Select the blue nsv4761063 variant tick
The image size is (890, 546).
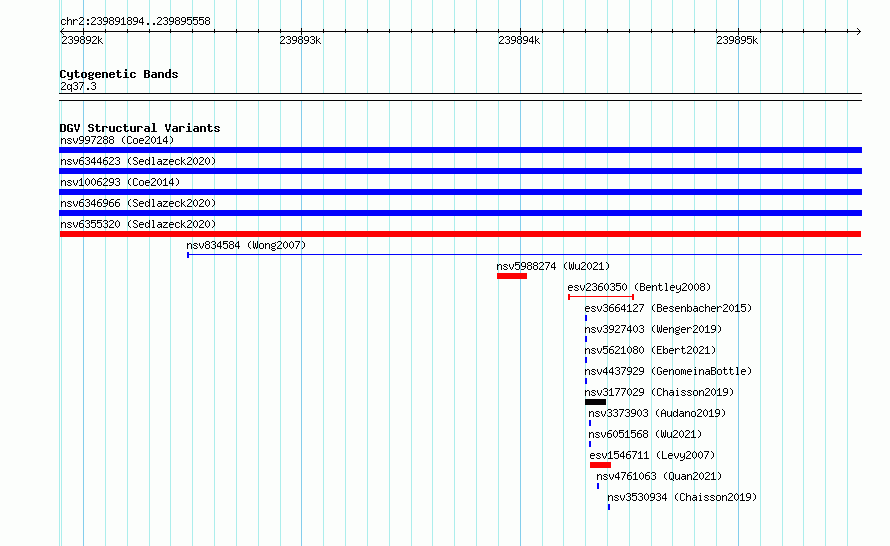598,486
